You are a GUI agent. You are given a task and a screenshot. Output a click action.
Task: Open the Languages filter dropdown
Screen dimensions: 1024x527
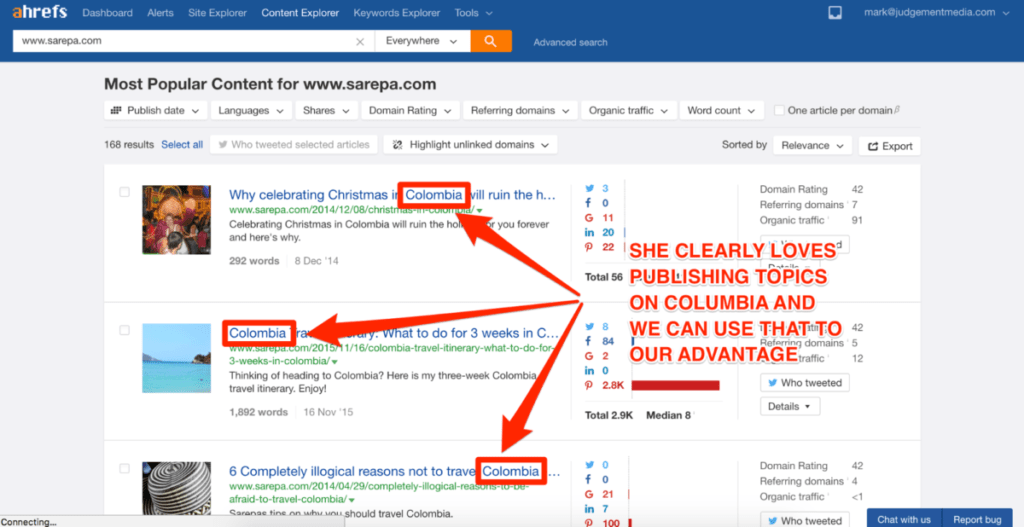(x=251, y=110)
